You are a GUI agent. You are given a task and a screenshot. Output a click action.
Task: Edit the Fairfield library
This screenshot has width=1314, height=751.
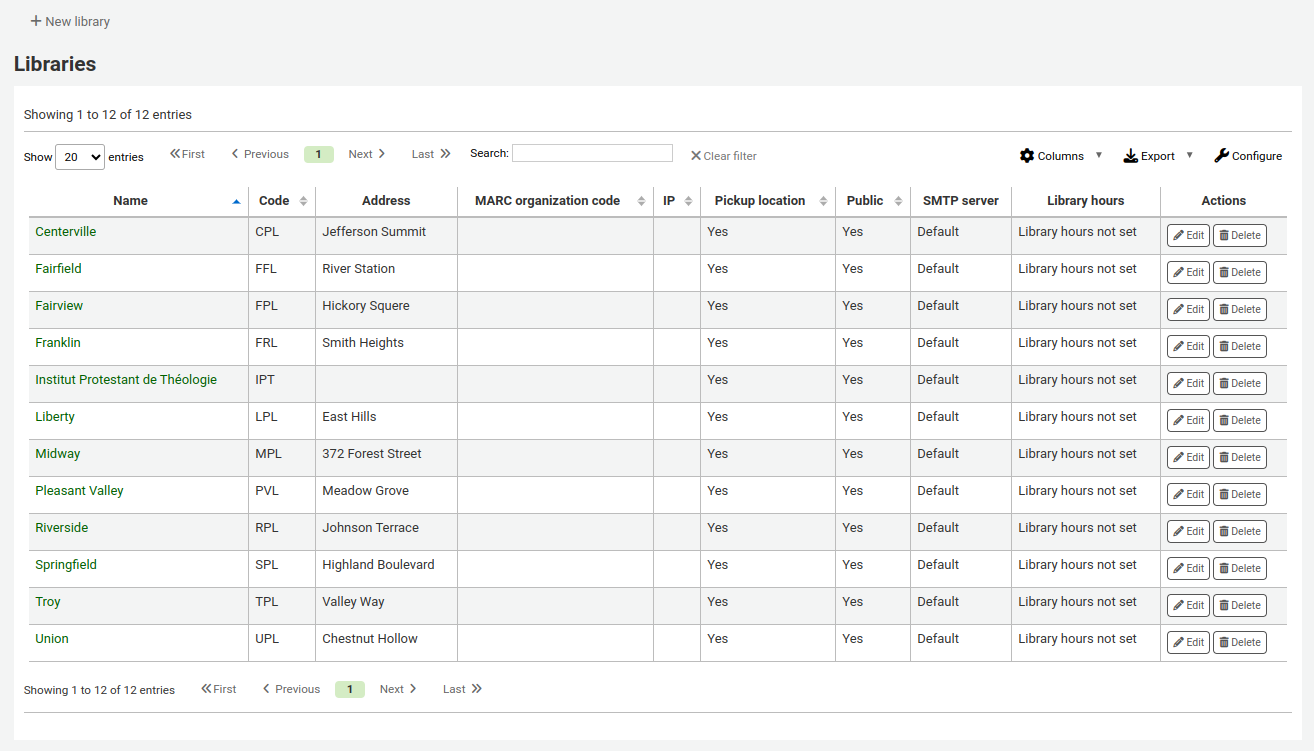click(1188, 273)
